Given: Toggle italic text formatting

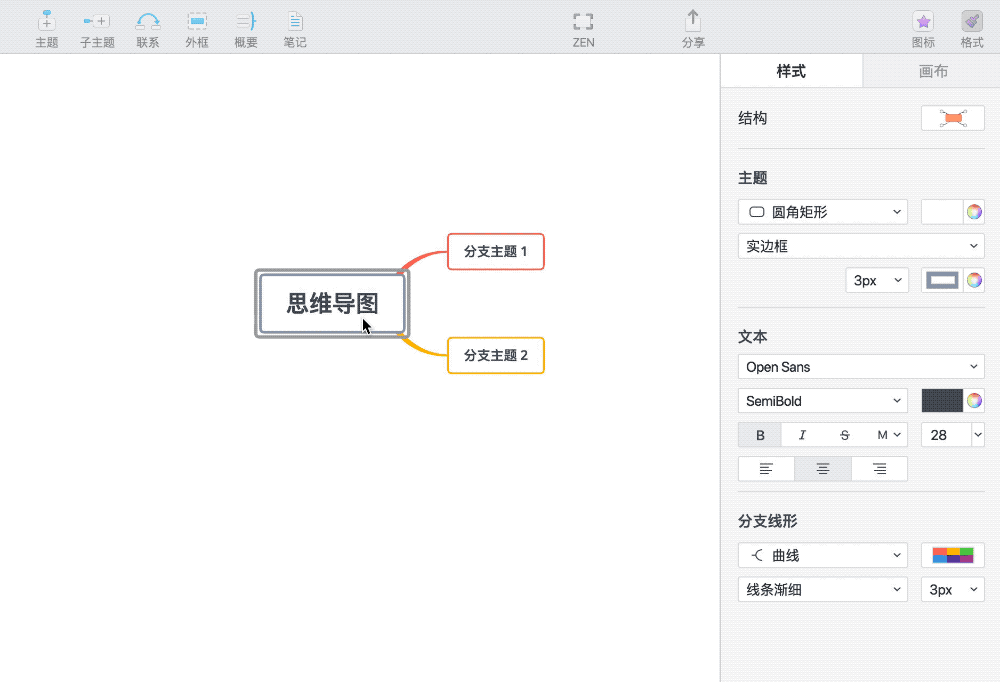Looking at the screenshot, I should (802, 435).
